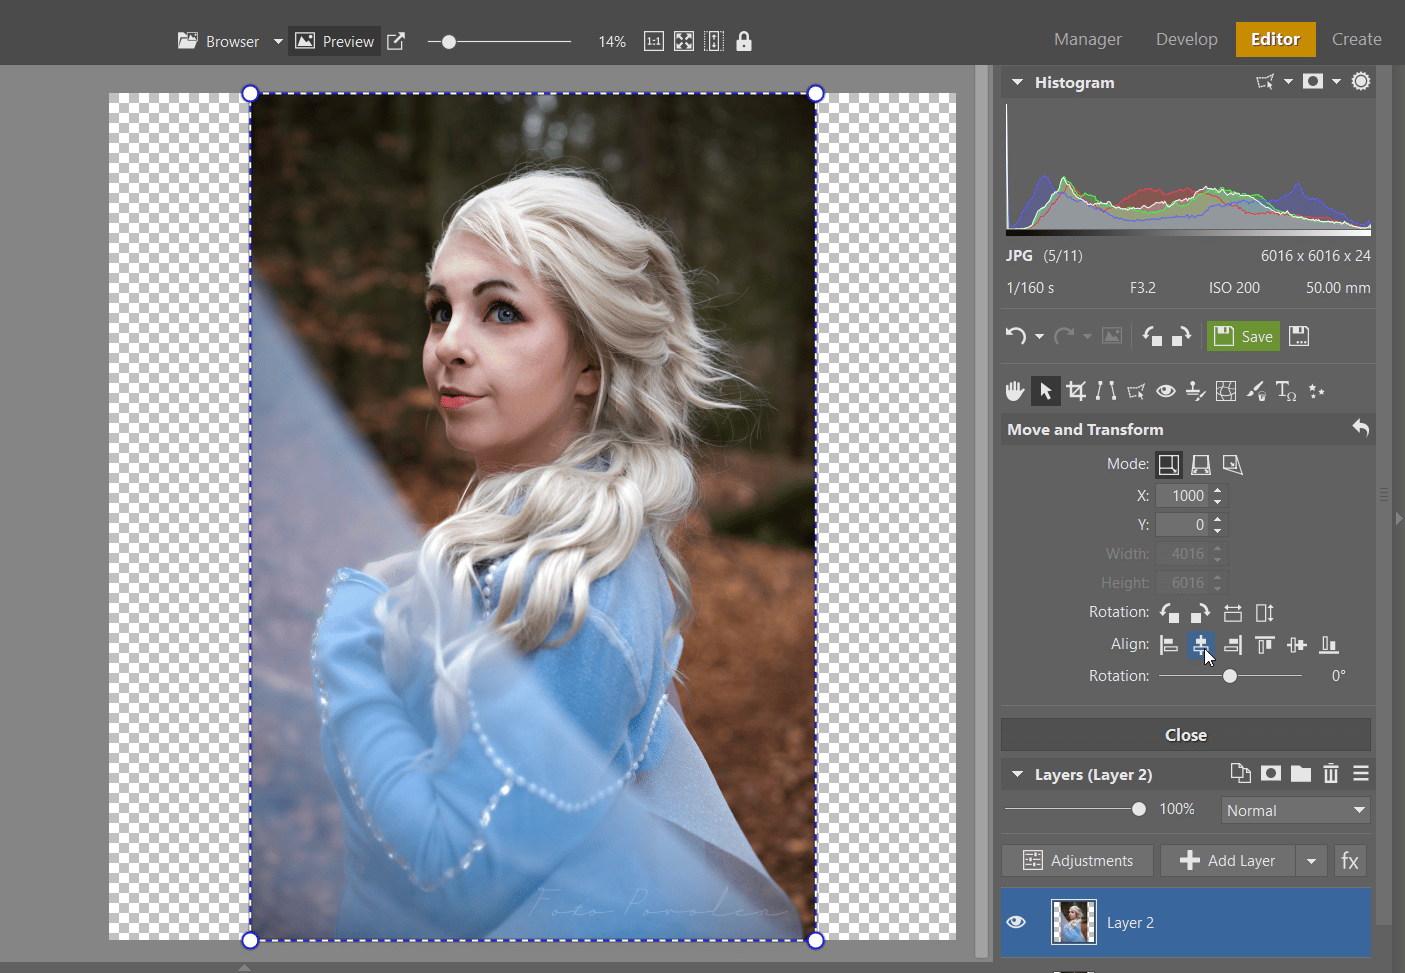1405x973 pixels.
Task: Rotate the image left from the main toolbar
Action: 1153,336
